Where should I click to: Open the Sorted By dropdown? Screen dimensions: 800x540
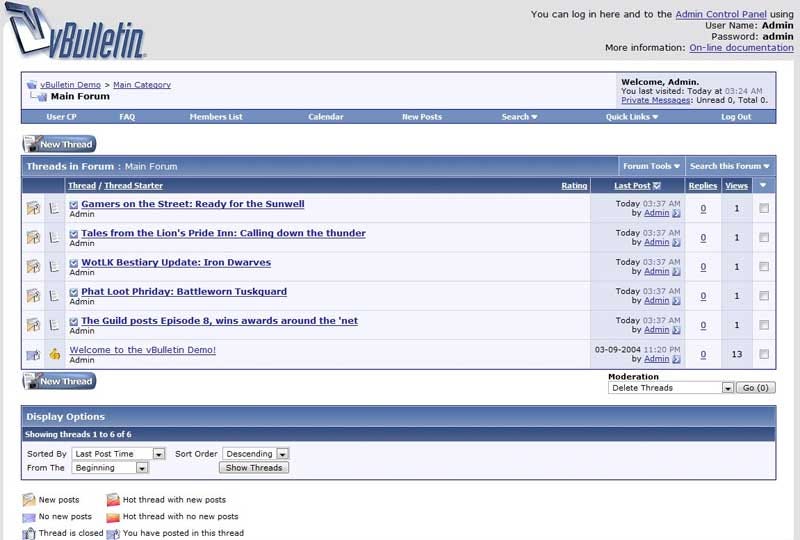click(118, 454)
